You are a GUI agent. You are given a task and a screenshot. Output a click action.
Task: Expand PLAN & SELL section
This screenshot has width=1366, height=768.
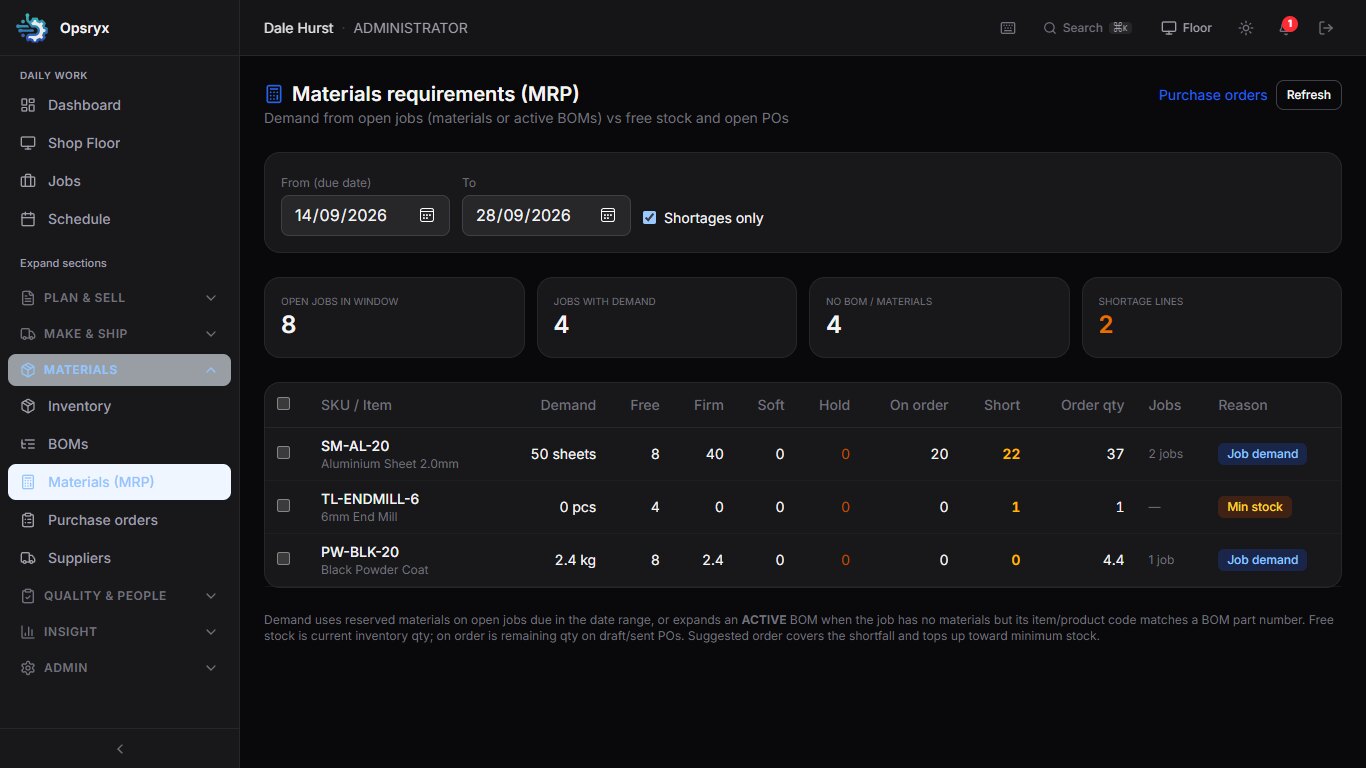(x=119, y=298)
